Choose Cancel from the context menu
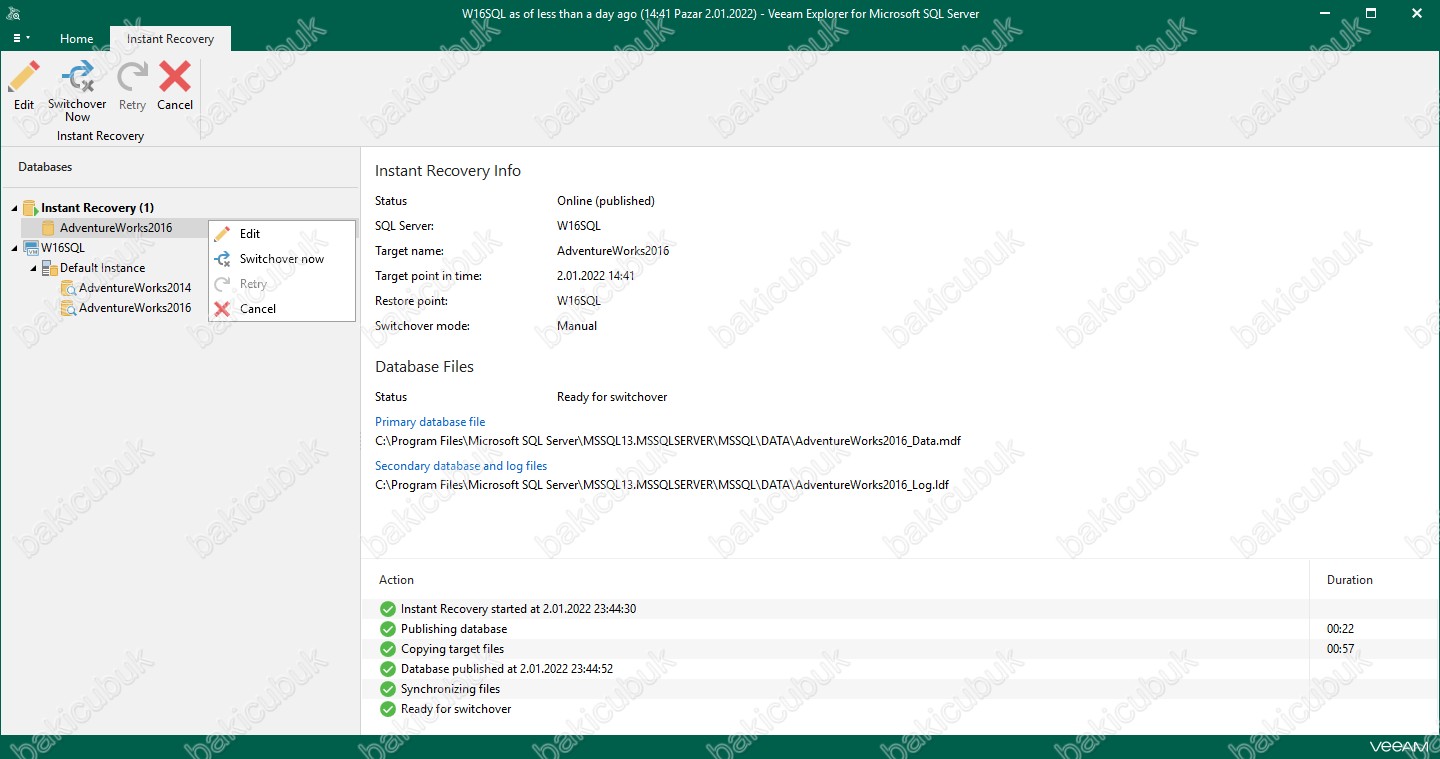1440x759 pixels. point(282,309)
